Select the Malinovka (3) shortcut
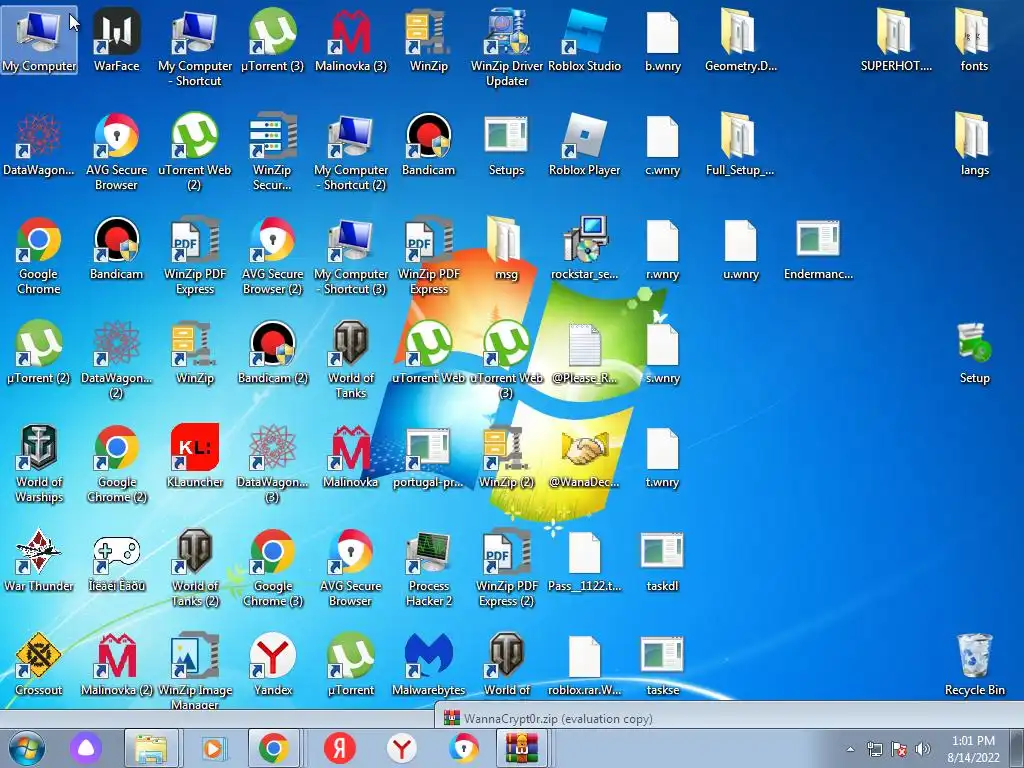This screenshot has height=768, width=1024. coord(351,39)
